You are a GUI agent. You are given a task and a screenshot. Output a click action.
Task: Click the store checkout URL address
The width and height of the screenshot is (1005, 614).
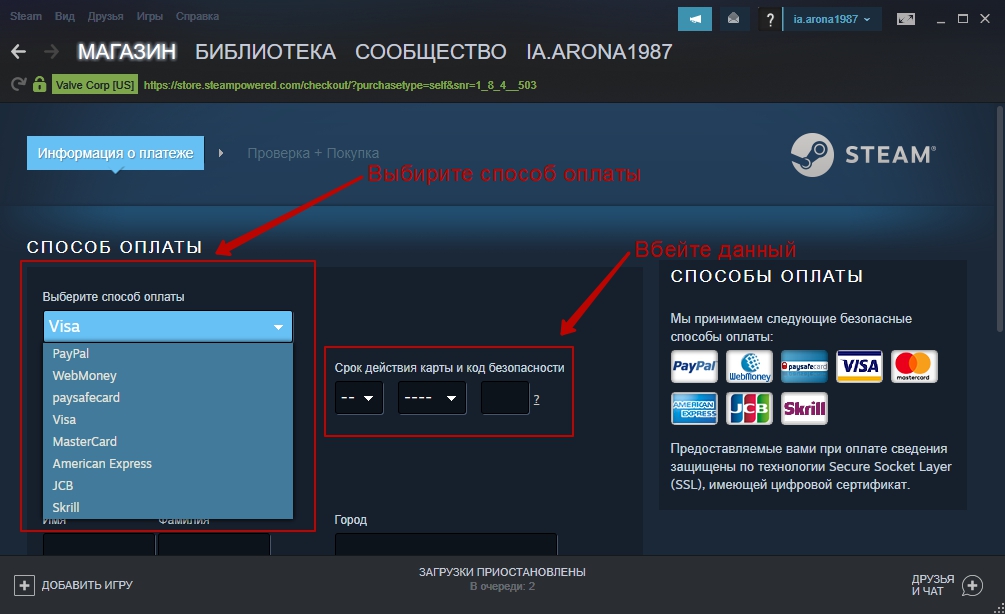340,85
